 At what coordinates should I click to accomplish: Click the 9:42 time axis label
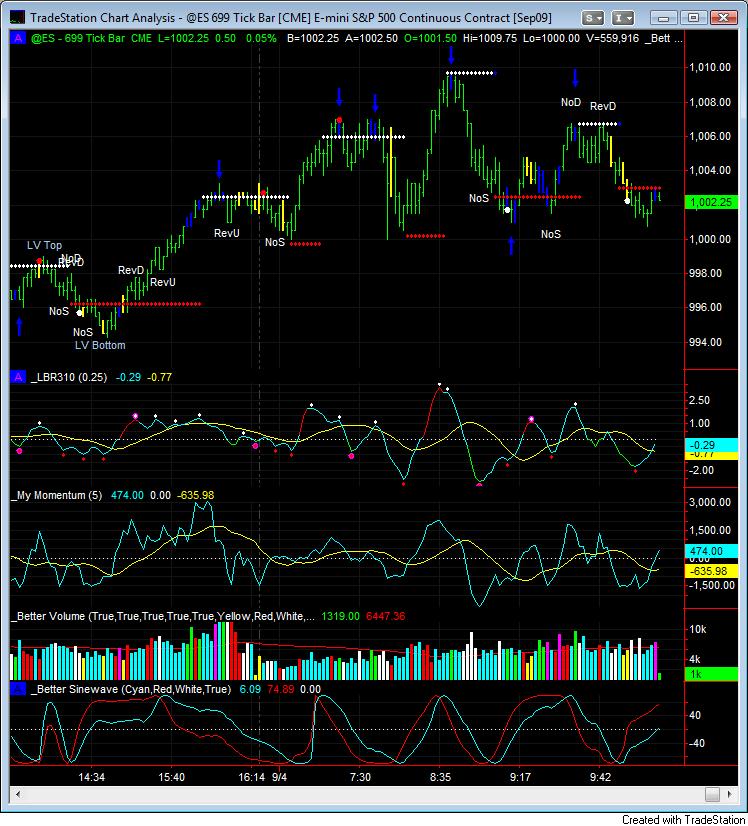click(601, 777)
